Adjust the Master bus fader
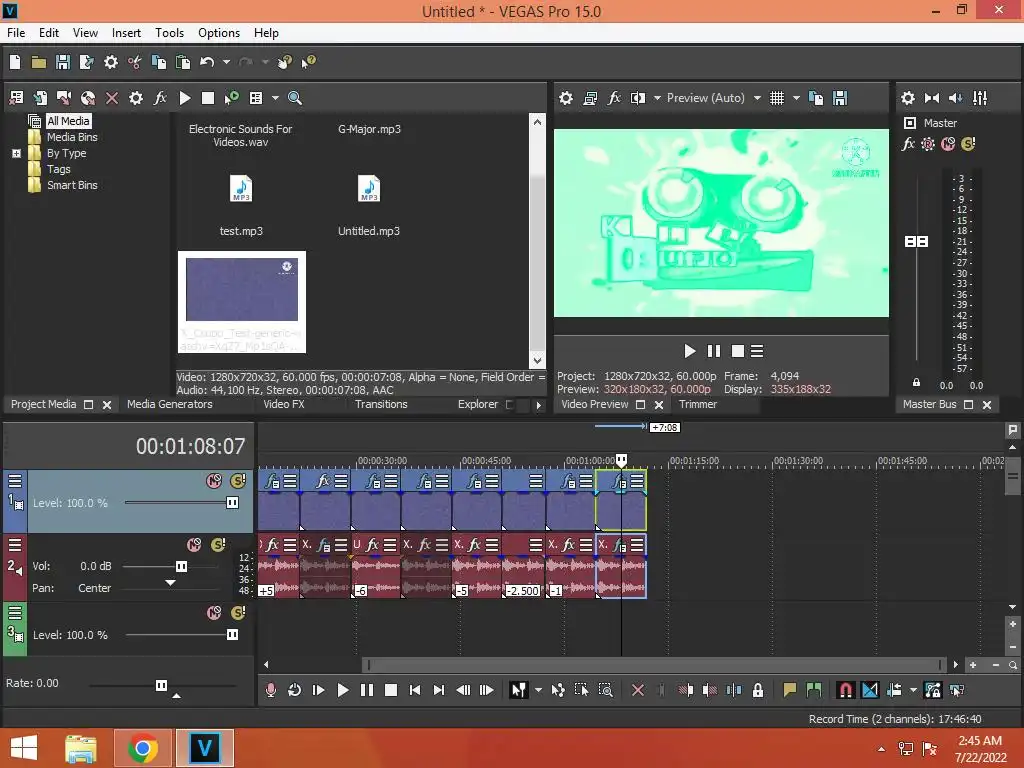The width and height of the screenshot is (1024, 768). [916, 242]
